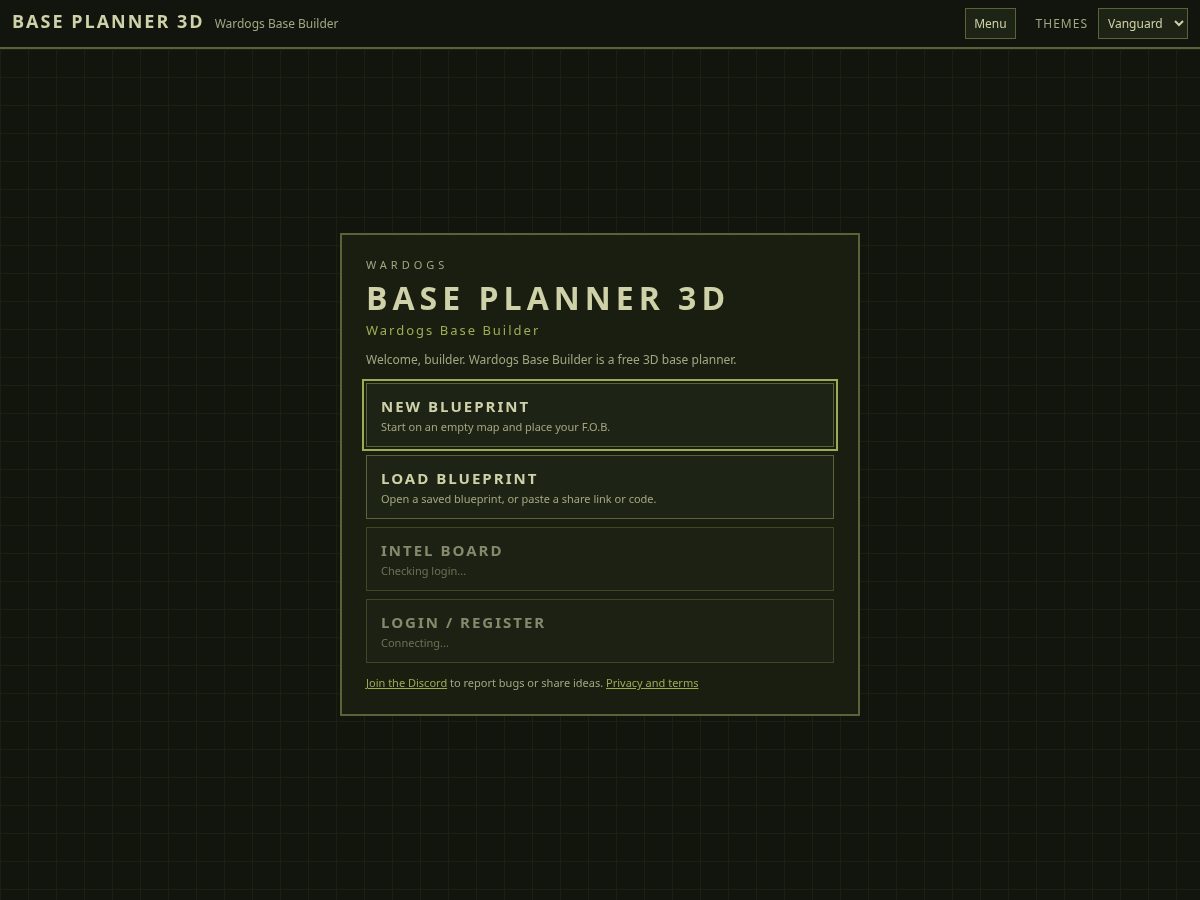Image resolution: width=1200 pixels, height=900 pixels.
Task: Click the large BASE PLANNER 3D dialog title
Action: point(547,298)
